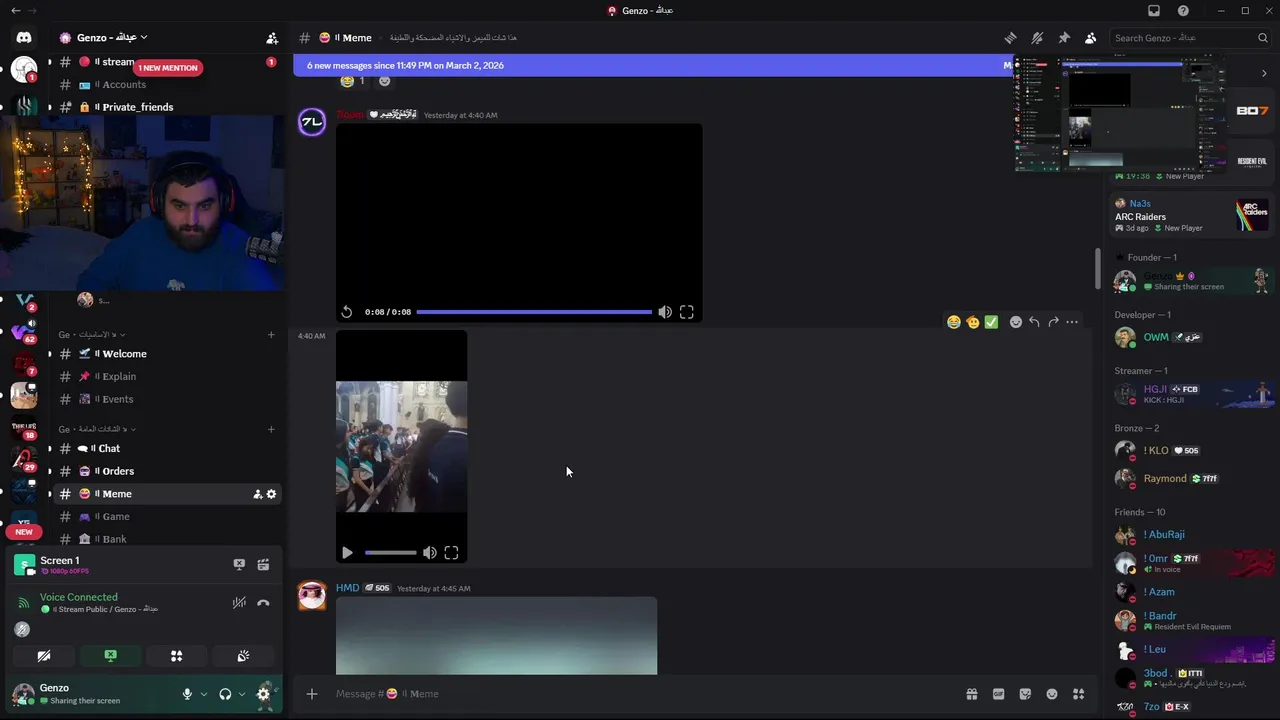React with the laughing emoji
Image resolution: width=1280 pixels, height=720 pixels.
click(x=954, y=322)
